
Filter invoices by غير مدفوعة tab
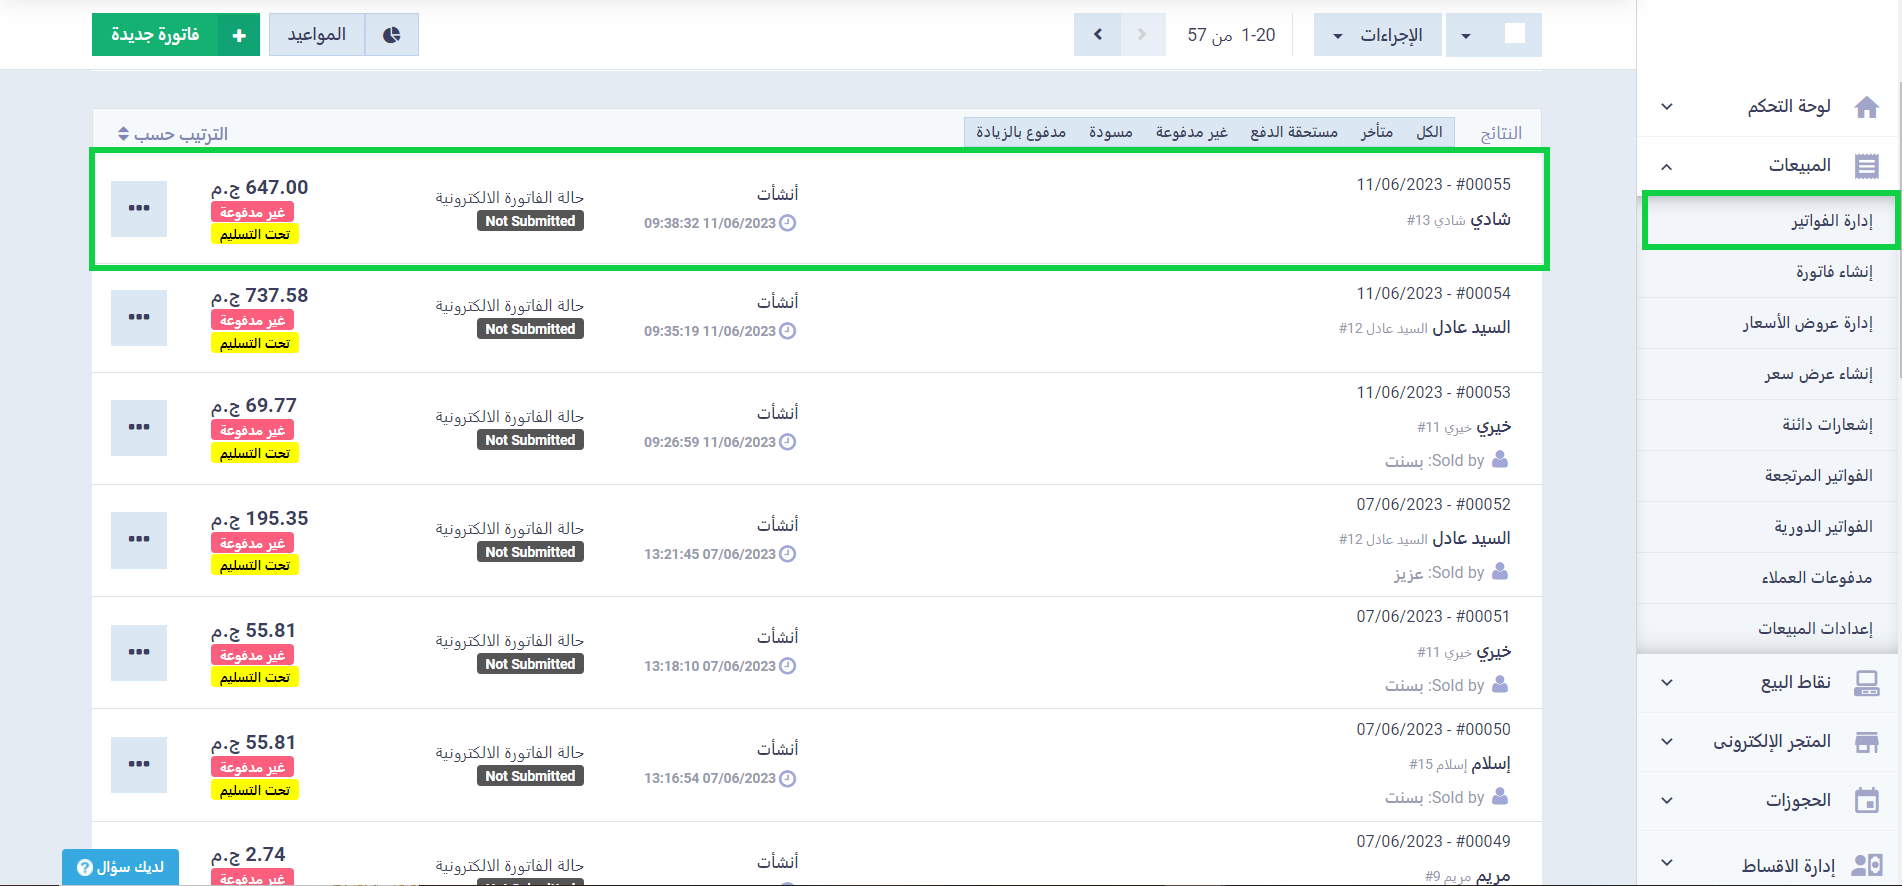point(1191,132)
